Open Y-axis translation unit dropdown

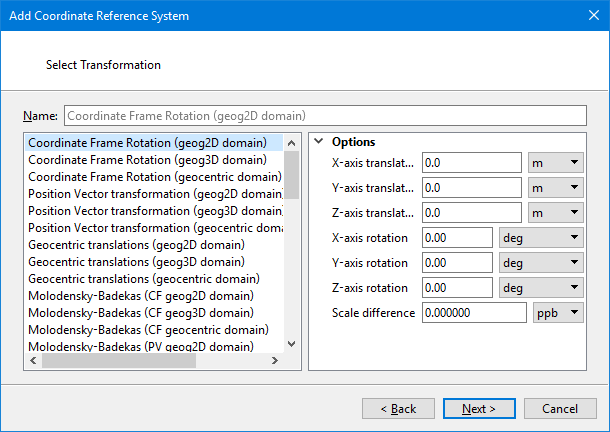pos(555,187)
